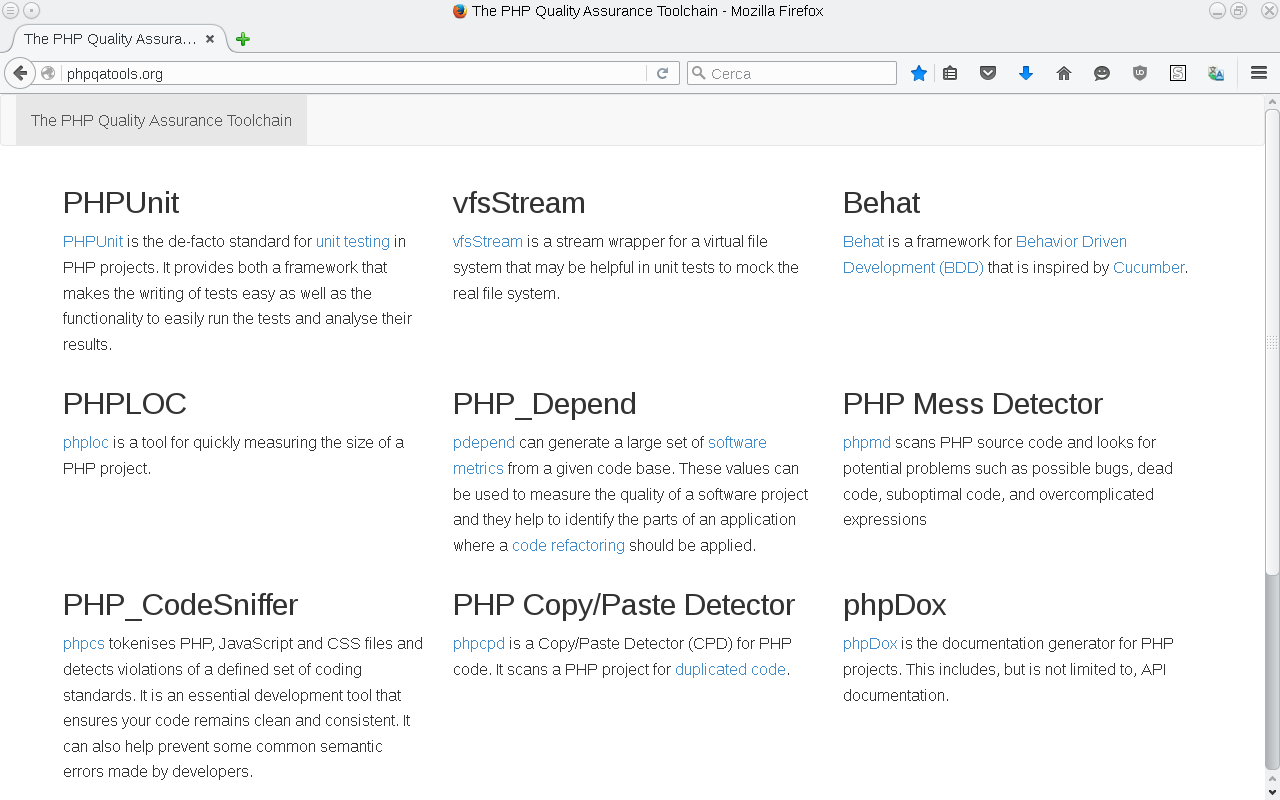Open the vfsStream link
This screenshot has height=800, width=1280.
(x=488, y=241)
